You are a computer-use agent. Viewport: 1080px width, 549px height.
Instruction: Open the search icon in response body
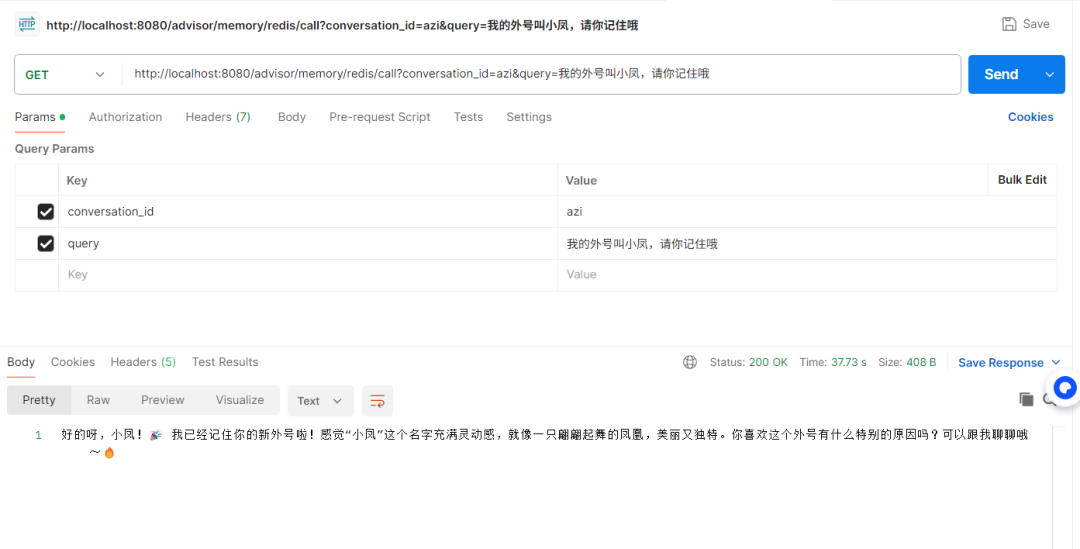[x=1050, y=400]
